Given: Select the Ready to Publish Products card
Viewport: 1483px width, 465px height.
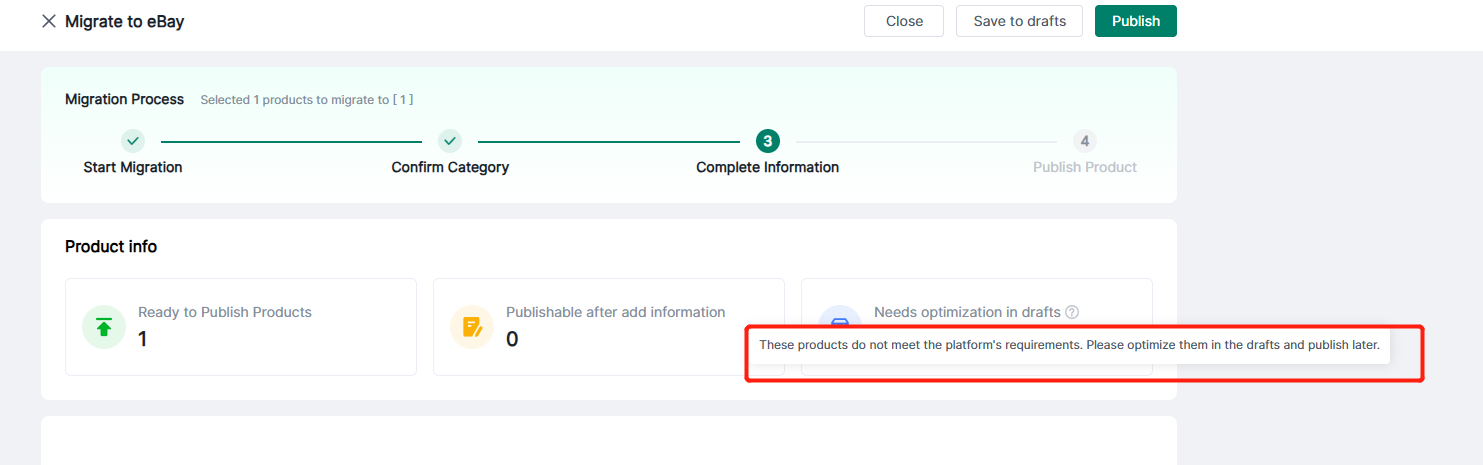Looking at the screenshot, I should tap(240, 327).
